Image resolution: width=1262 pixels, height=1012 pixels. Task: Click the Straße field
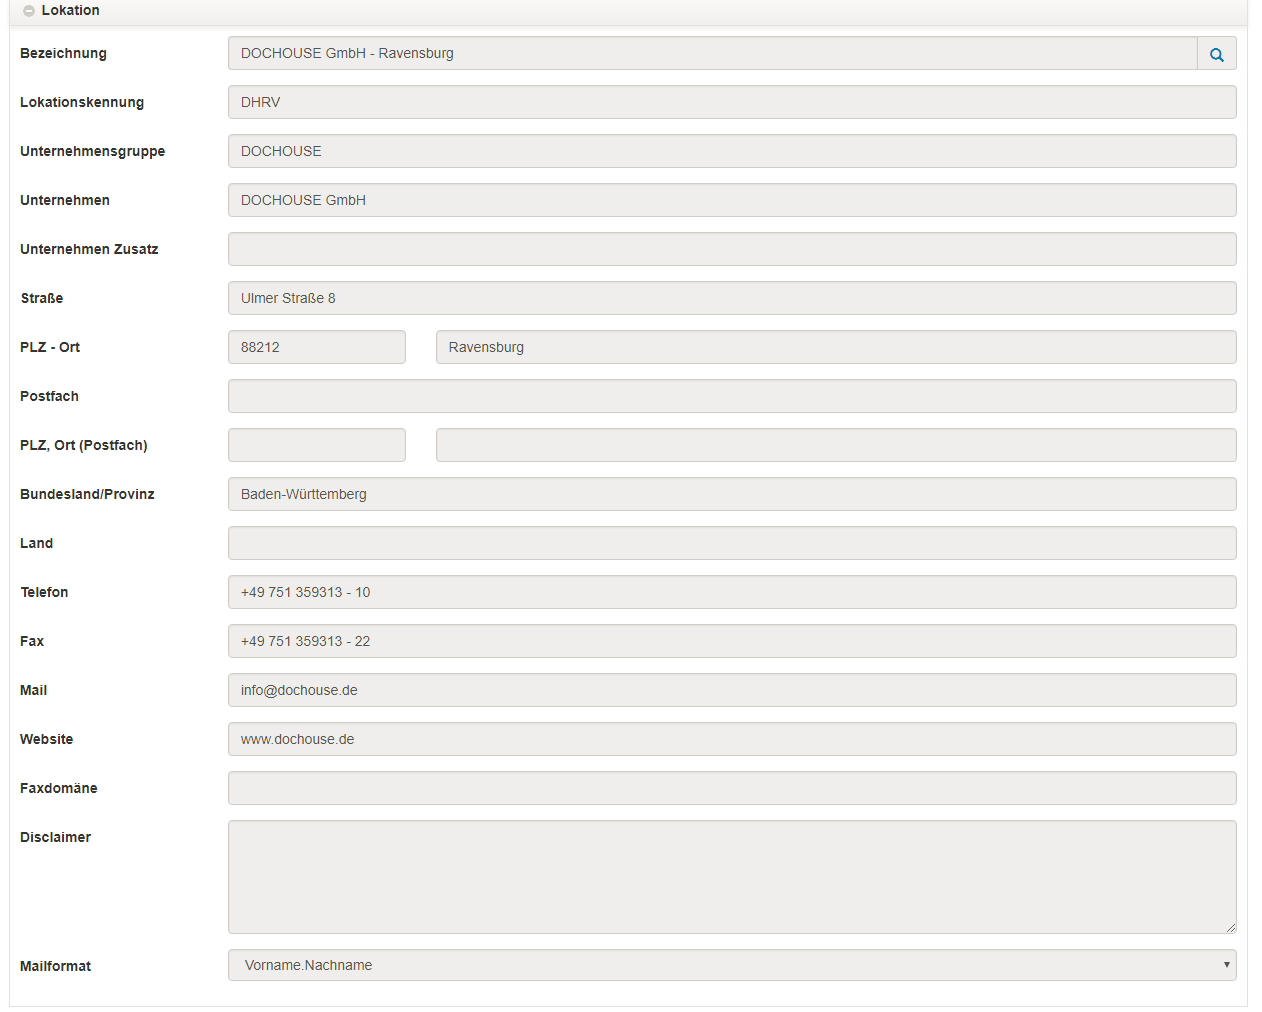[x=731, y=298]
